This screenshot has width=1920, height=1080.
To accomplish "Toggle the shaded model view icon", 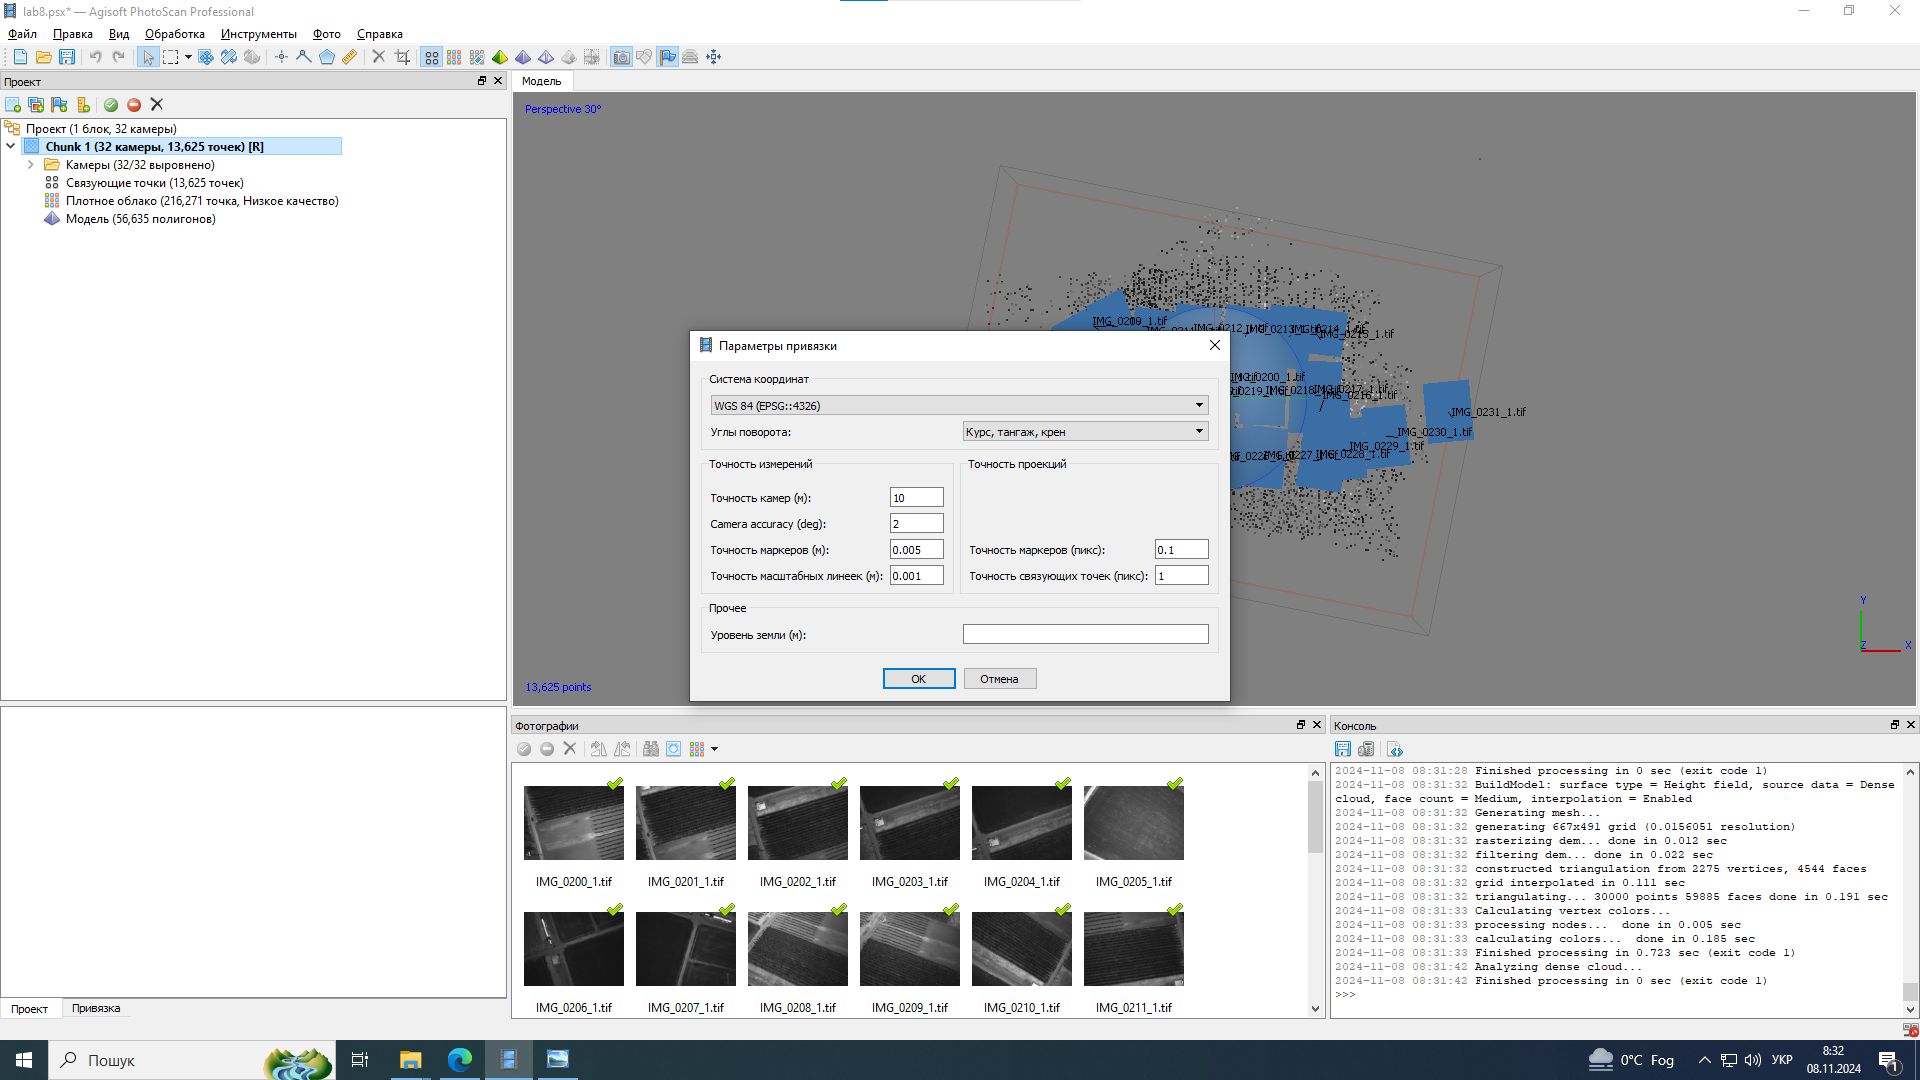I will 500,57.
